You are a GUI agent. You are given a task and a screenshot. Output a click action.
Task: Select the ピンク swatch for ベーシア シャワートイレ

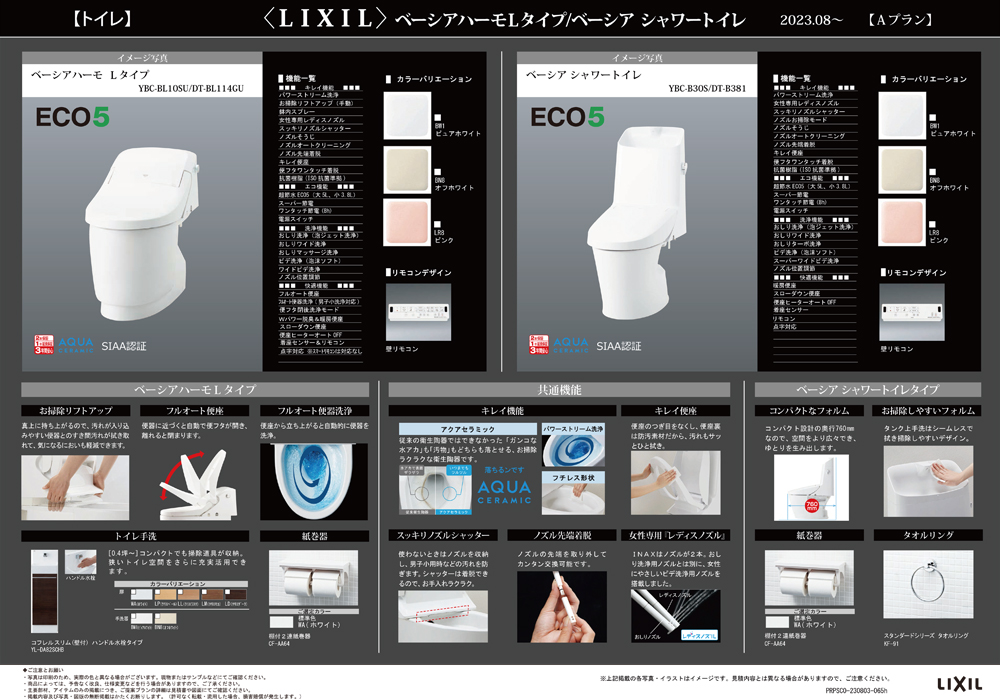pos(902,222)
